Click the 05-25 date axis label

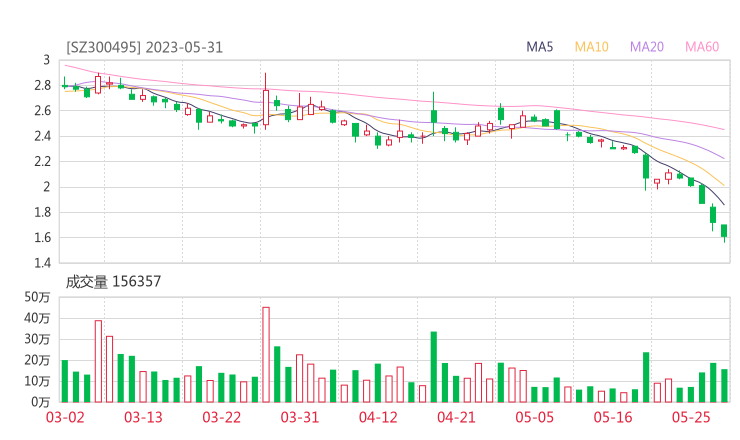(691, 417)
